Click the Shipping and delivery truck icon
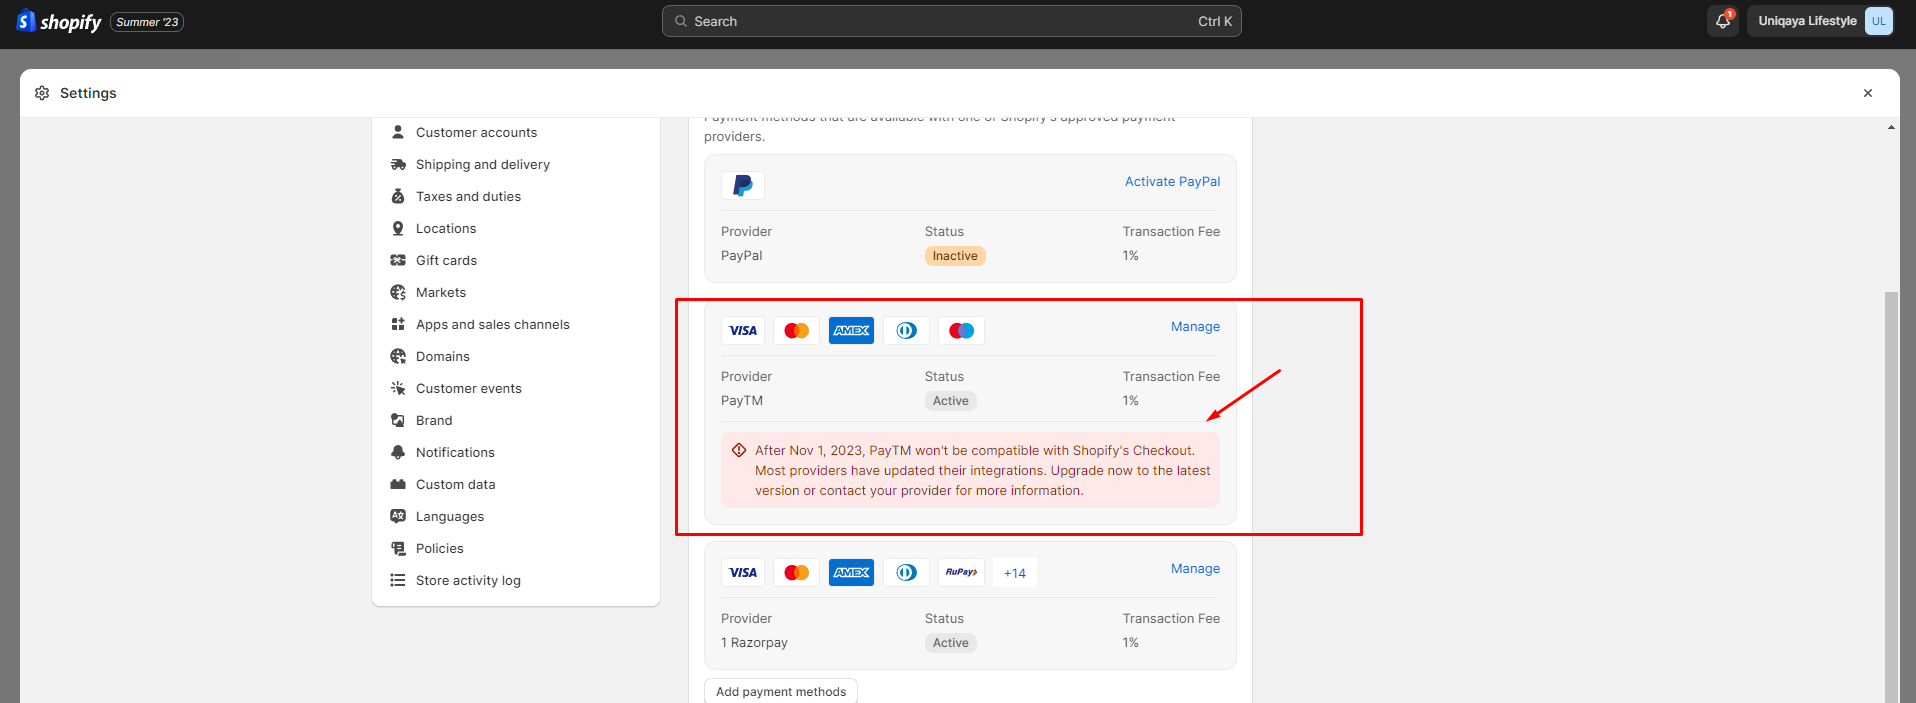 pyautogui.click(x=398, y=164)
